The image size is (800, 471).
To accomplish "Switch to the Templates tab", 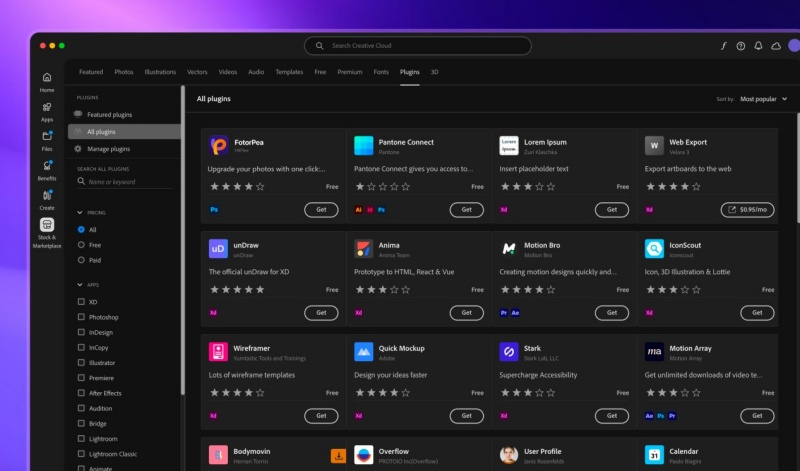I will (289, 72).
